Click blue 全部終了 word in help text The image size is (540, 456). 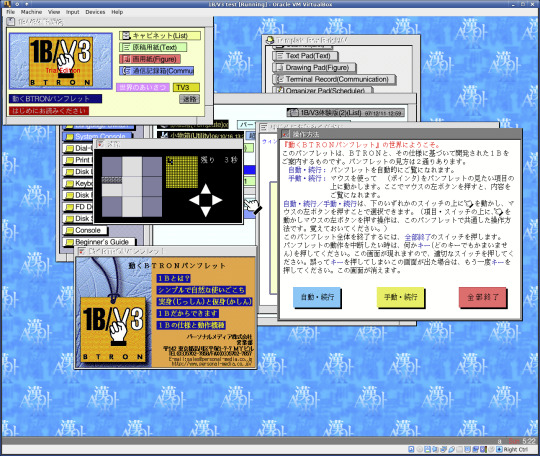click(x=417, y=237)
